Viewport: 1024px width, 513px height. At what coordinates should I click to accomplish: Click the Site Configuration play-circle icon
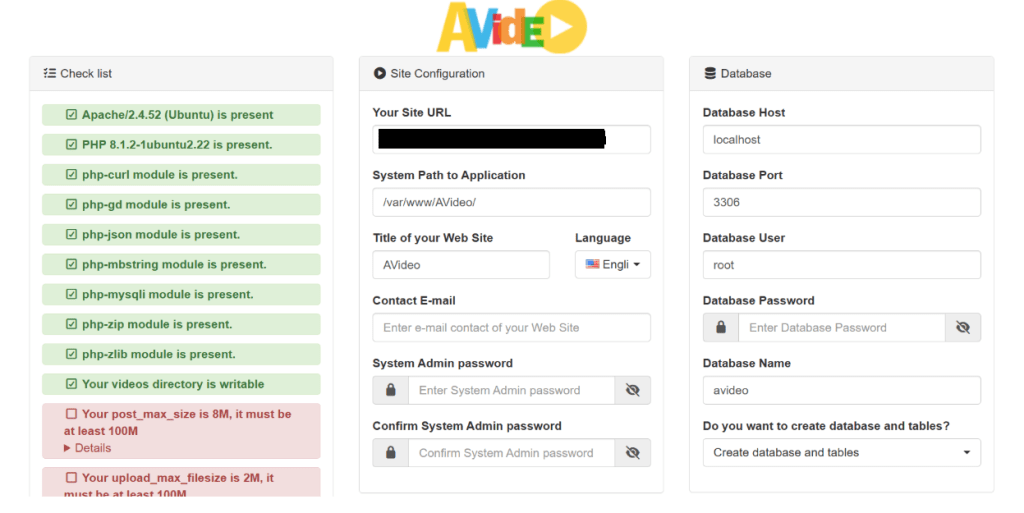click(379, 73)
